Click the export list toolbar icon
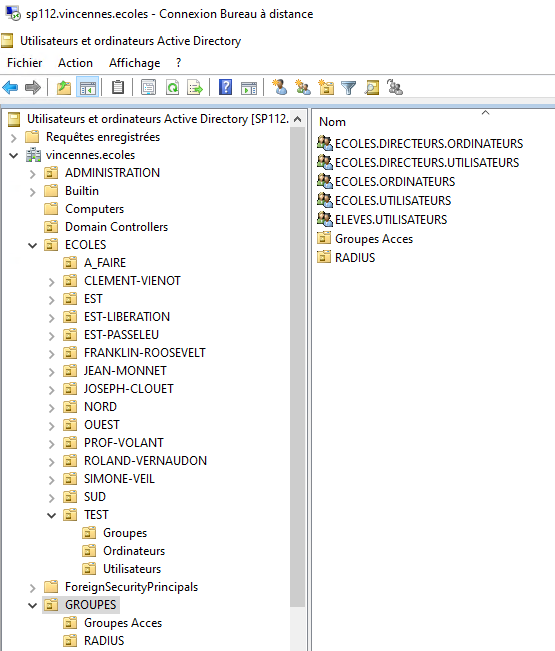The width and height of the screenshot is (555, 651). point(195,88)
